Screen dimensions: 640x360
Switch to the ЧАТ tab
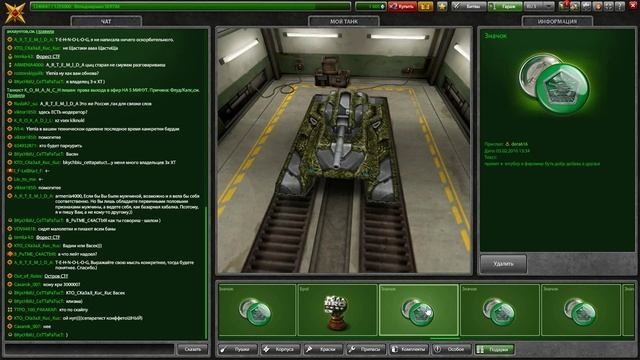point(106,21)
